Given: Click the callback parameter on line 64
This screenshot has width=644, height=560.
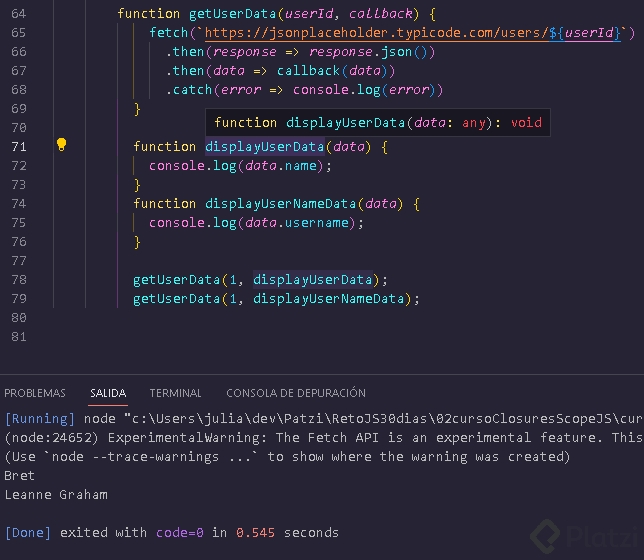Looking at the screenshot, I should (381, 14).
